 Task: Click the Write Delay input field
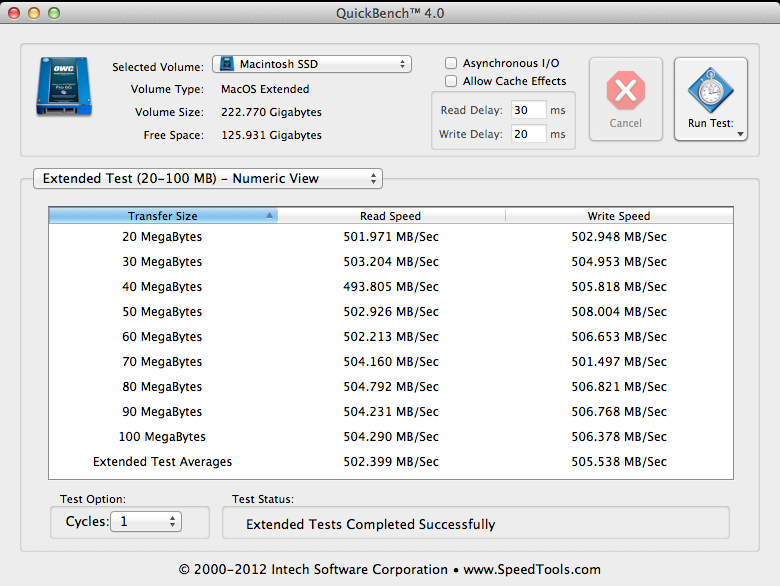tap(528, 134)
